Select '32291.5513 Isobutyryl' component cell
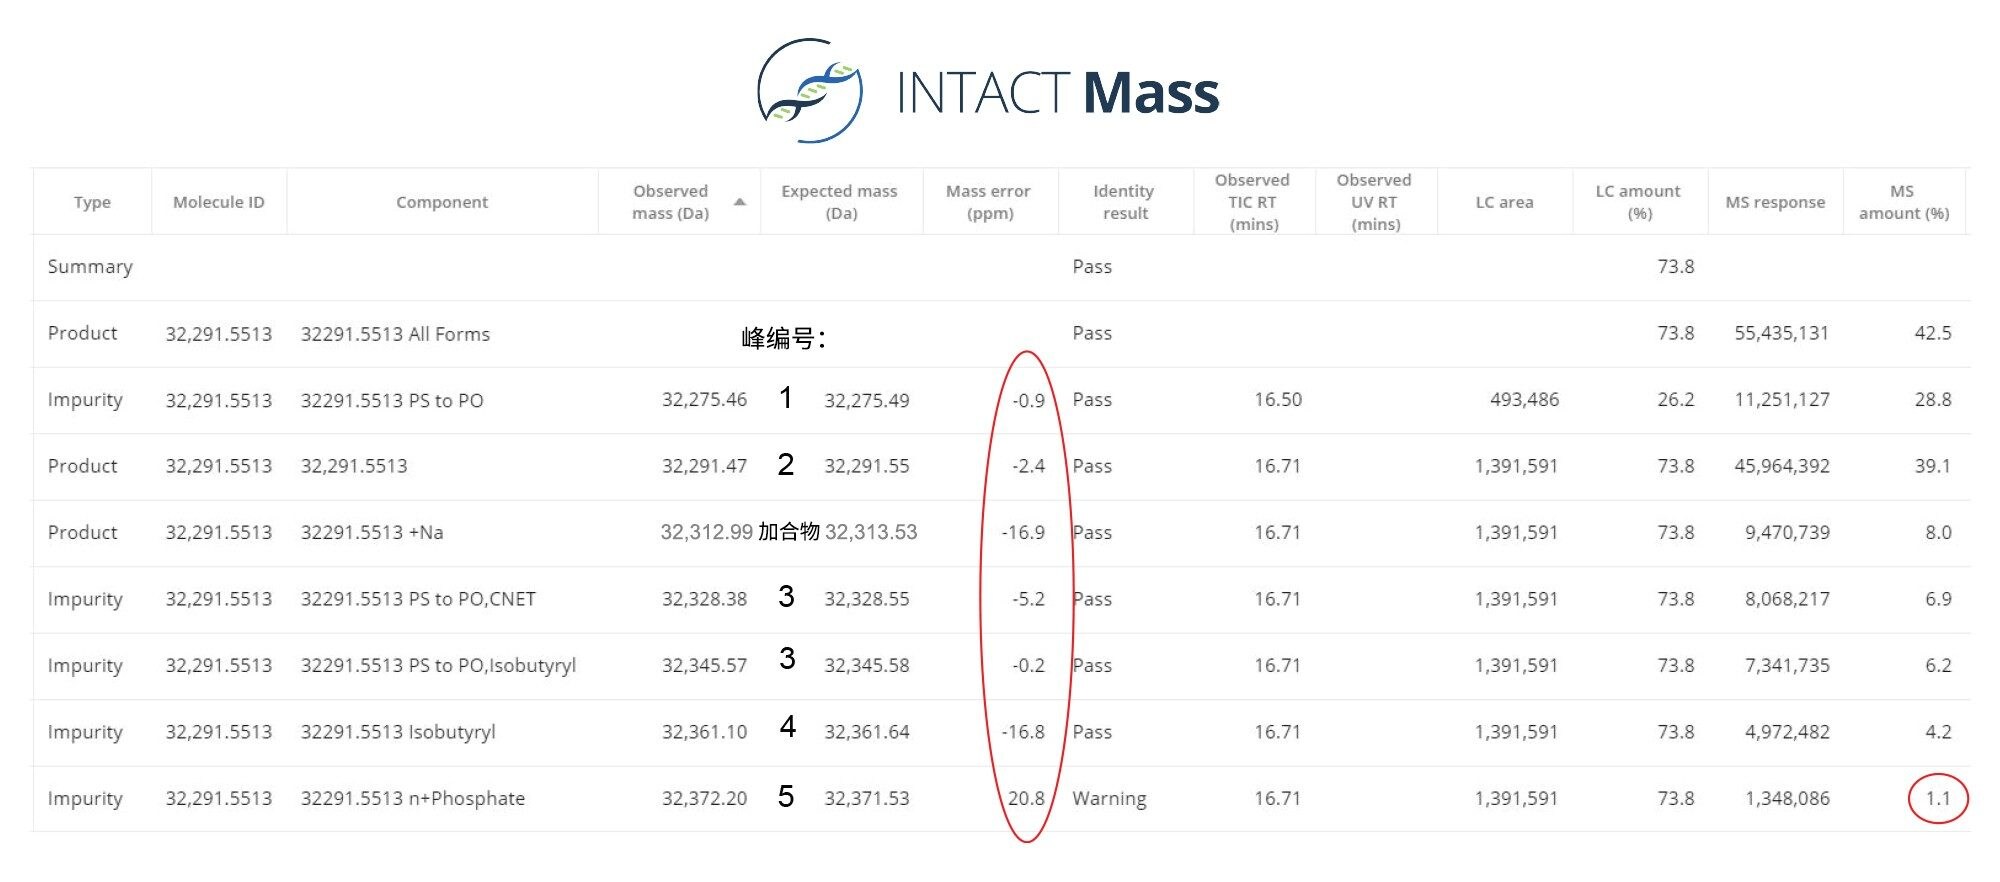This screenshot has width=2000, height=882. tap(398, 732)
